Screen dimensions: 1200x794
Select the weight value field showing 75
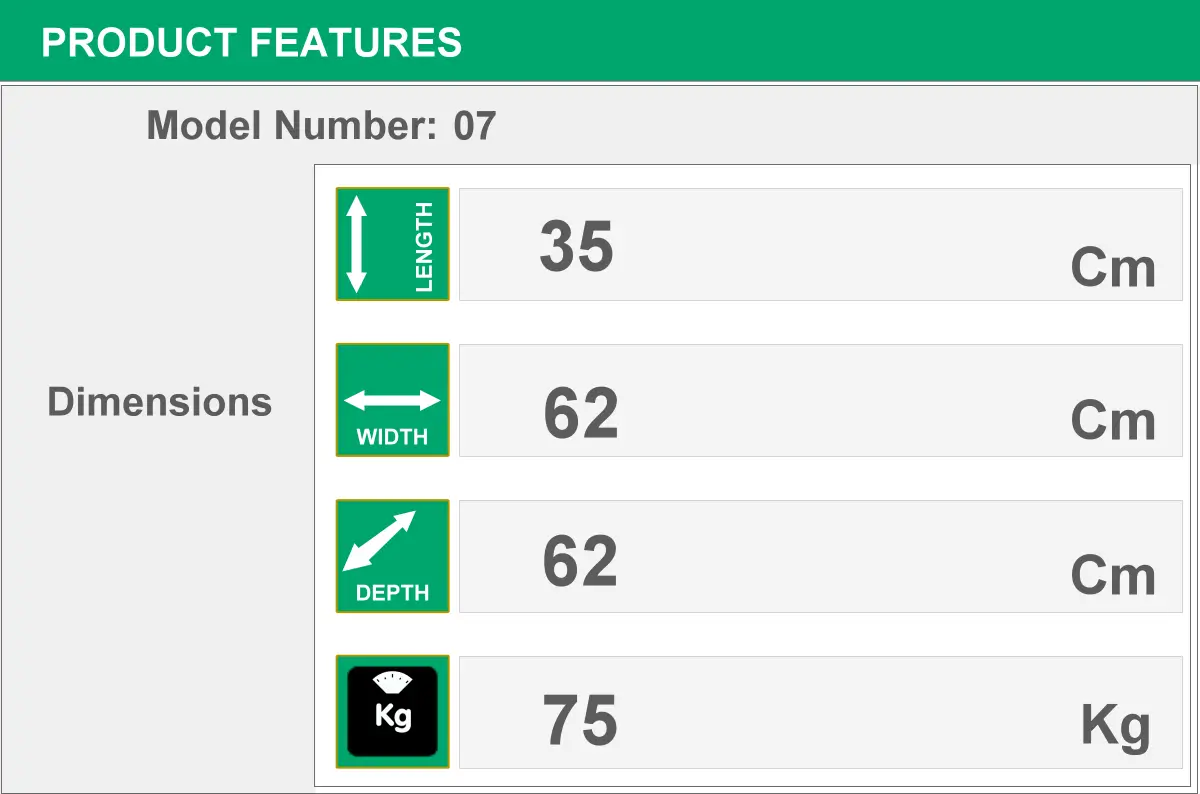pyautogui.click(x=821, y=712)
